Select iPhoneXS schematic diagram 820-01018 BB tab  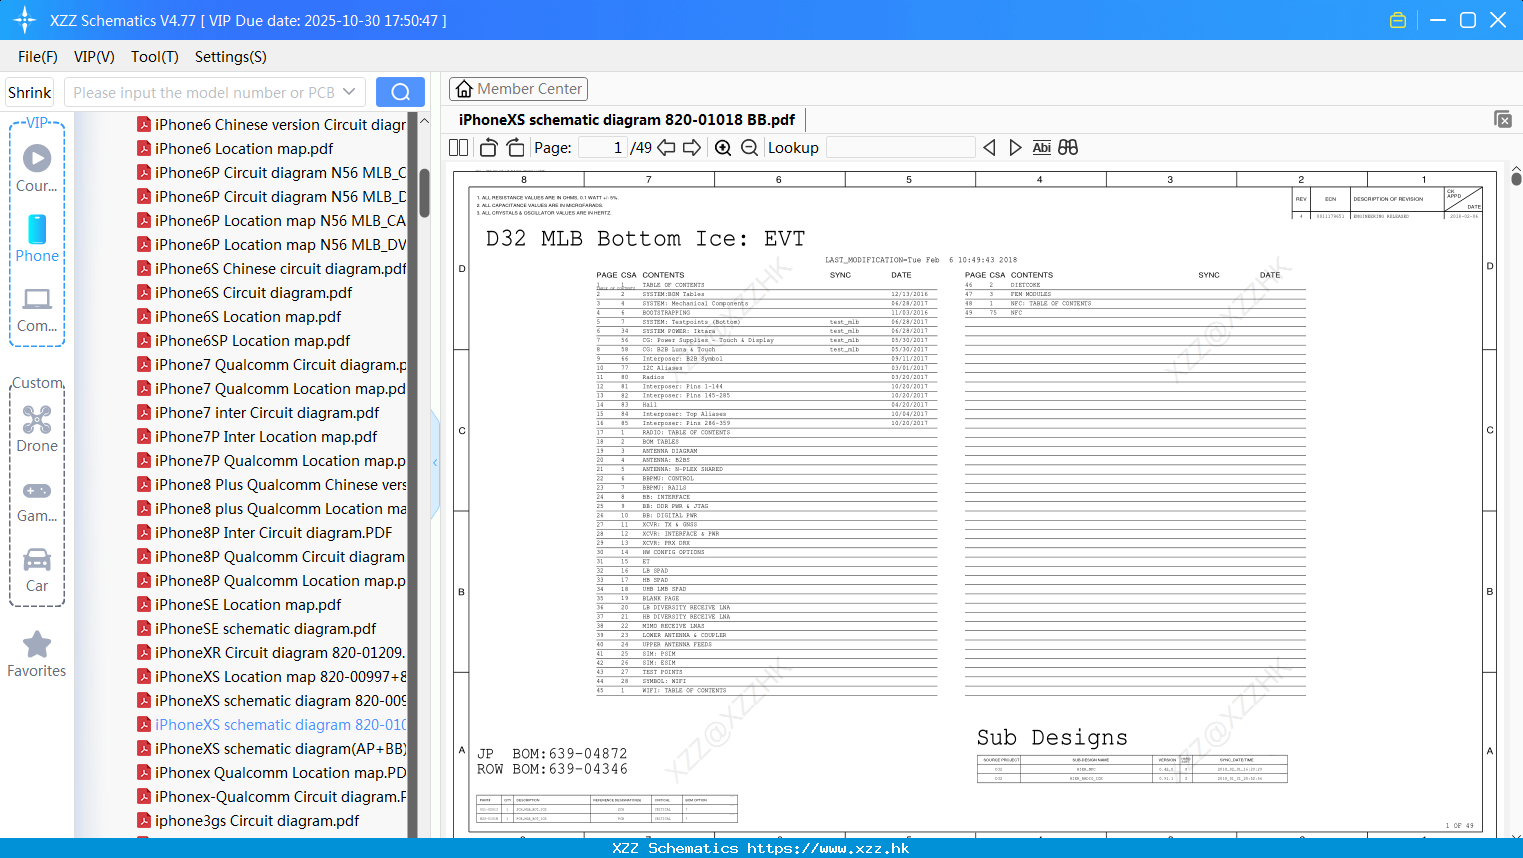pos(626,119)
